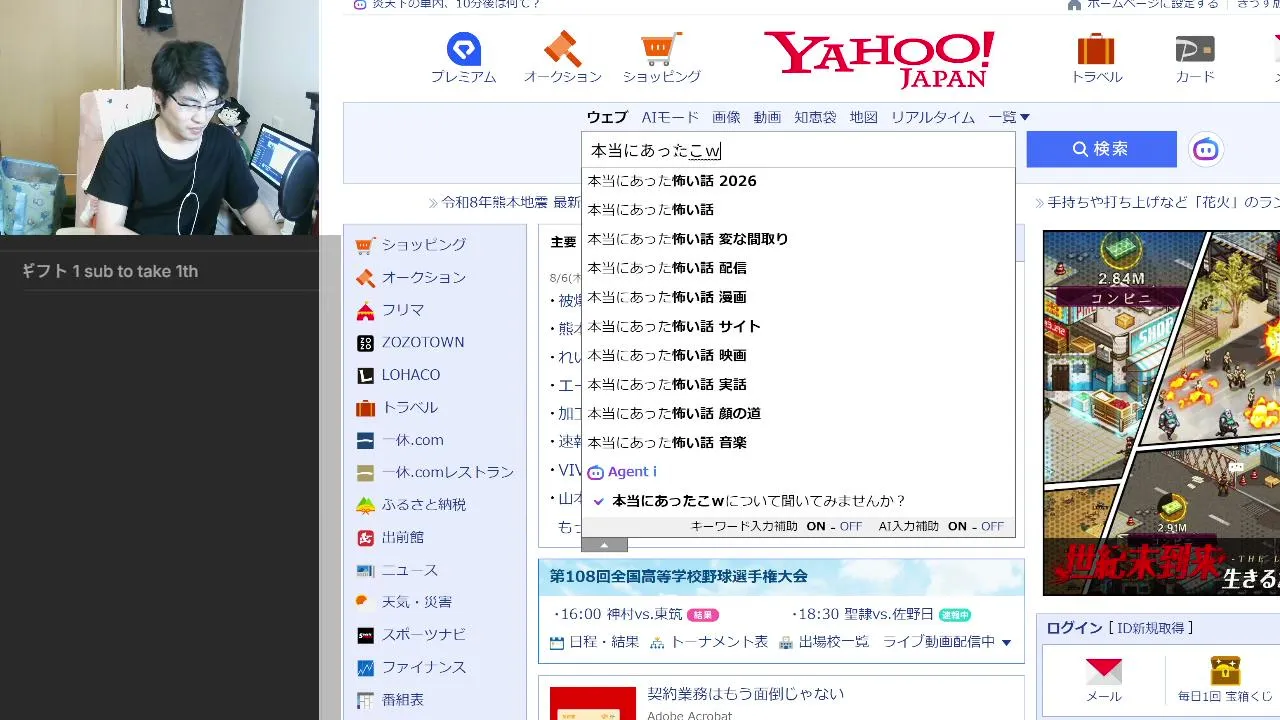Turn キーワード入力補助 OFF
Viewport: 1280px width, 720px height.
[851, 527]
